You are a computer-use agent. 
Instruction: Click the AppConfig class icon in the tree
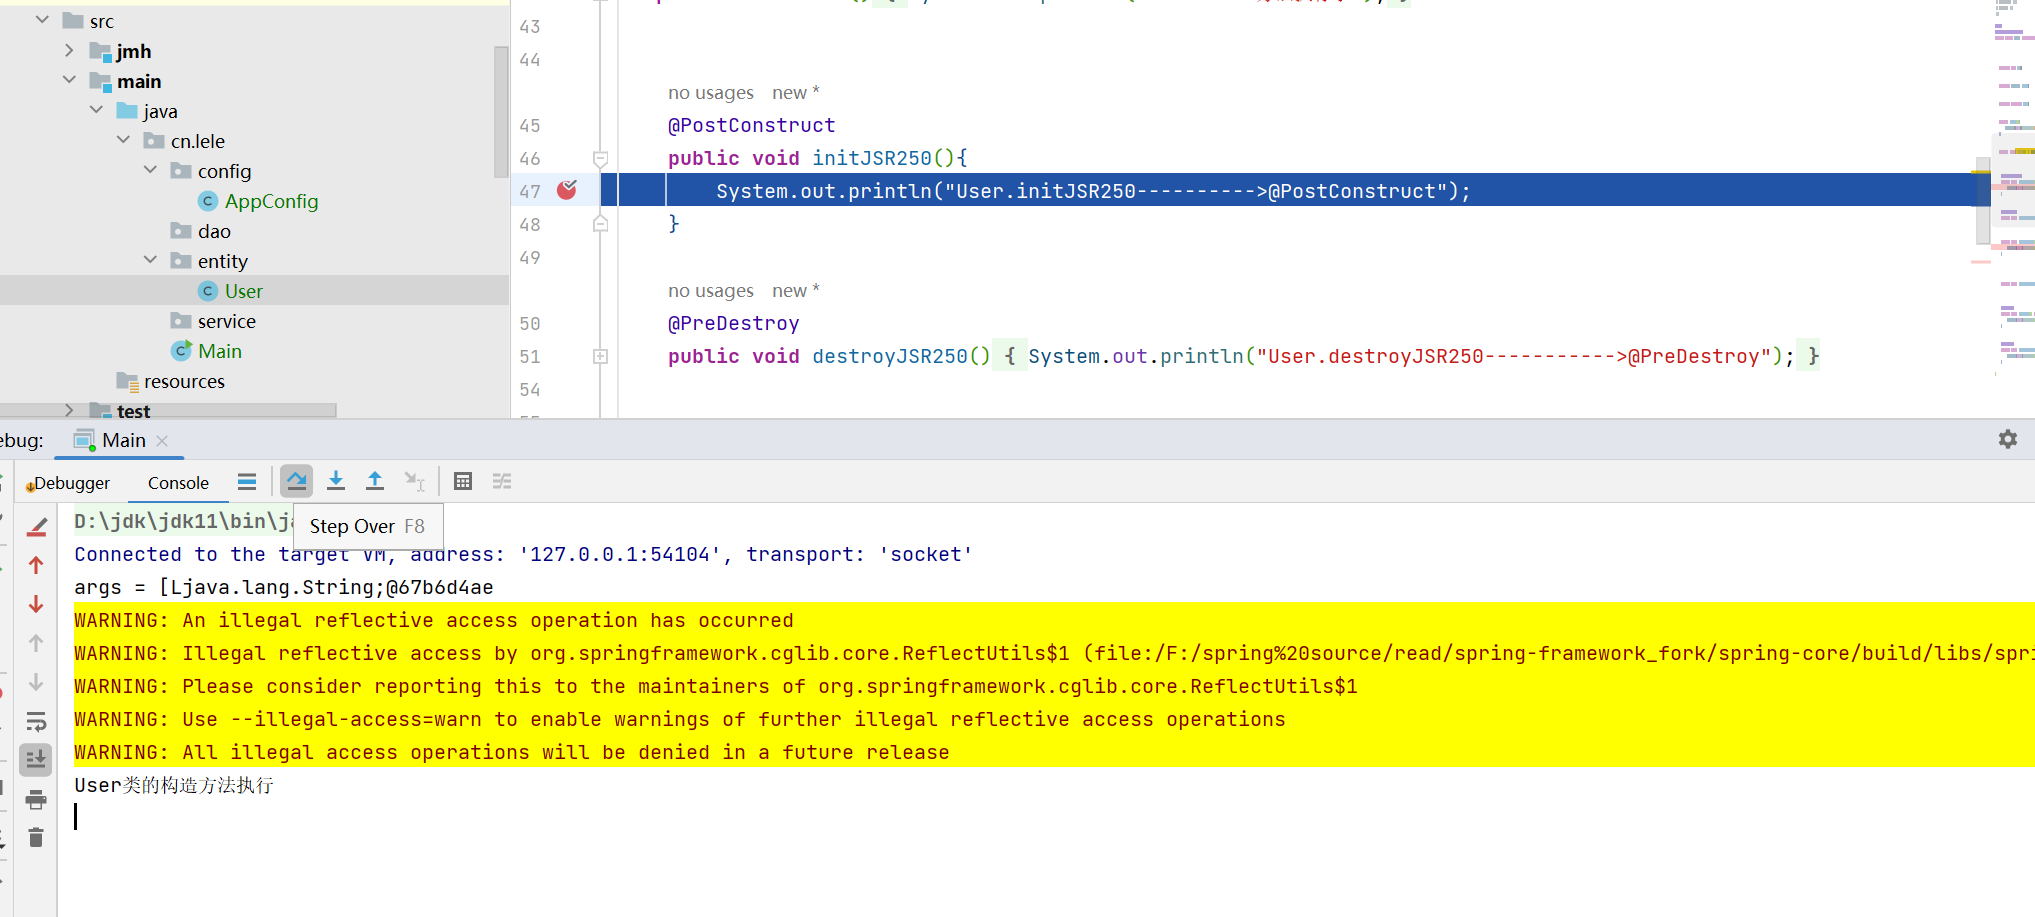point(208,201)
